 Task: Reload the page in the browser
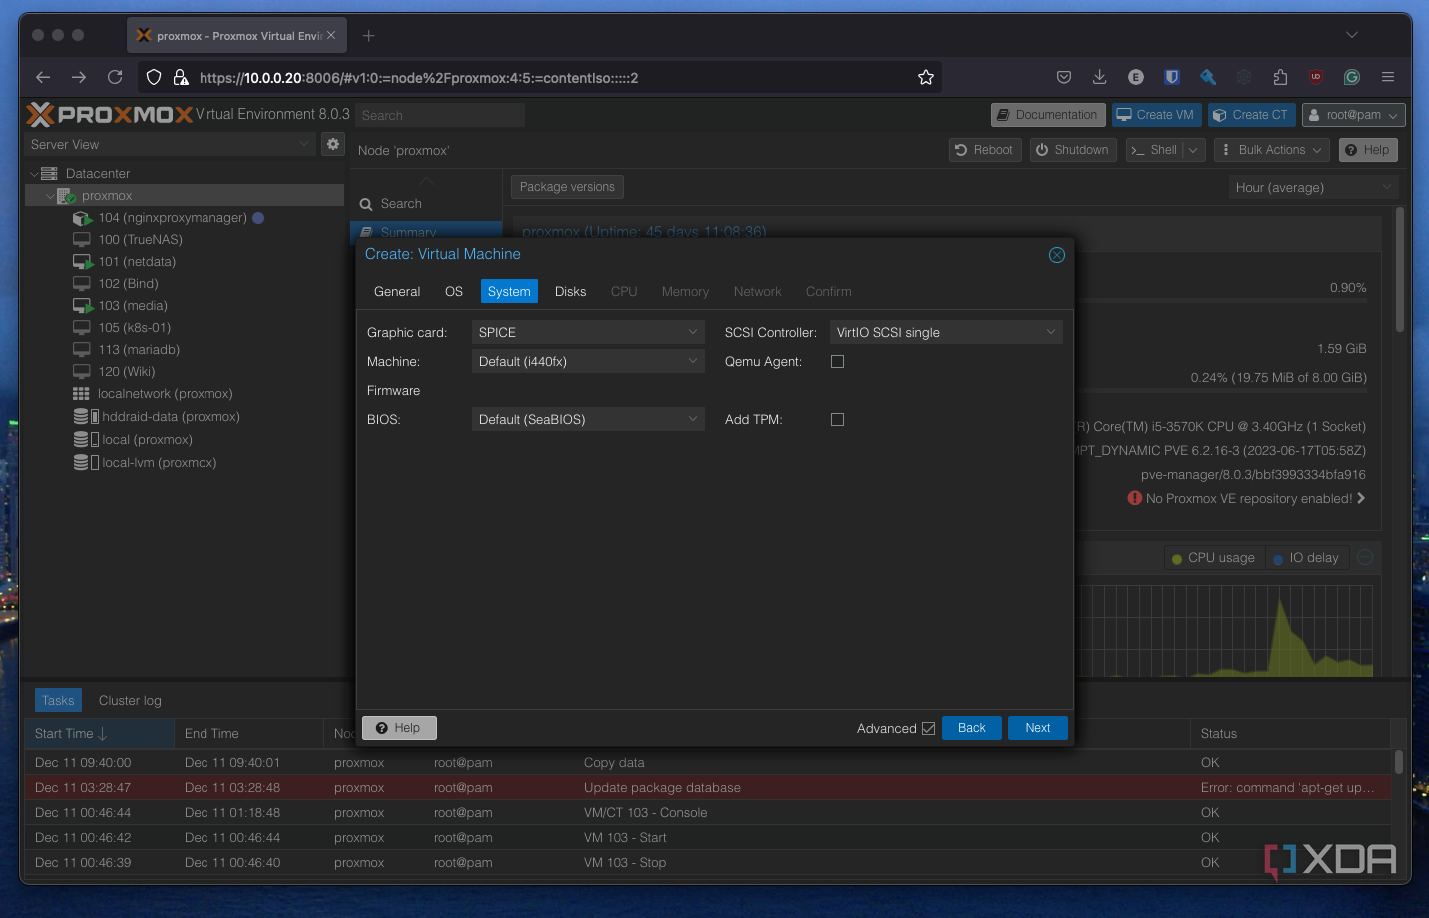pyautogui.click(x=115, y=77)
